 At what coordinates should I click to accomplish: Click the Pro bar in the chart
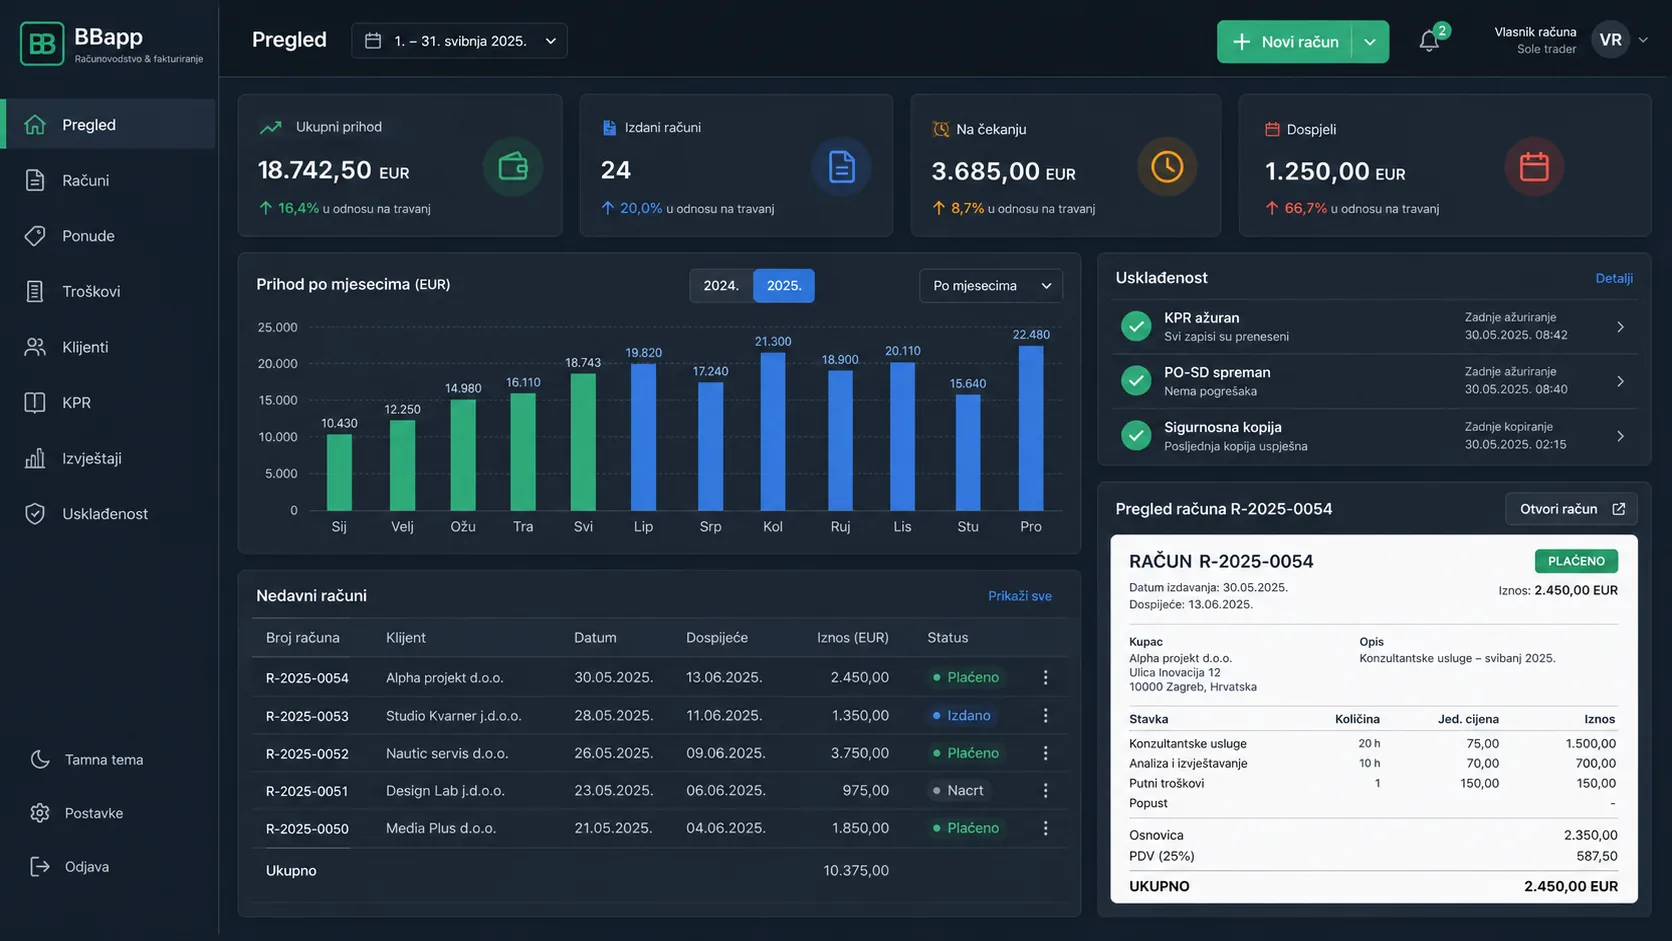(x=1031, y=428)
